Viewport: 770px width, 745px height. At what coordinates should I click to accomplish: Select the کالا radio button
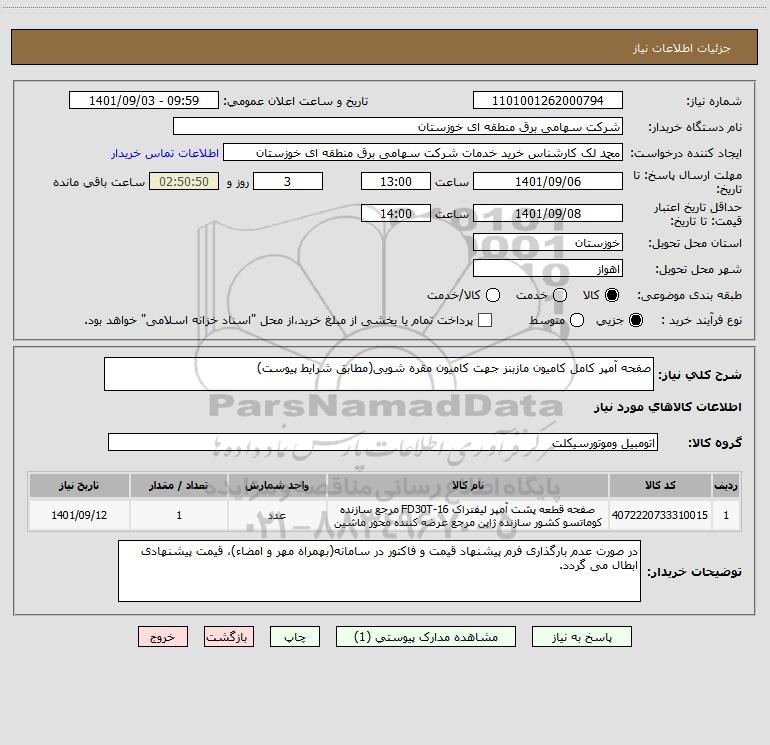(x=611, y=295)
